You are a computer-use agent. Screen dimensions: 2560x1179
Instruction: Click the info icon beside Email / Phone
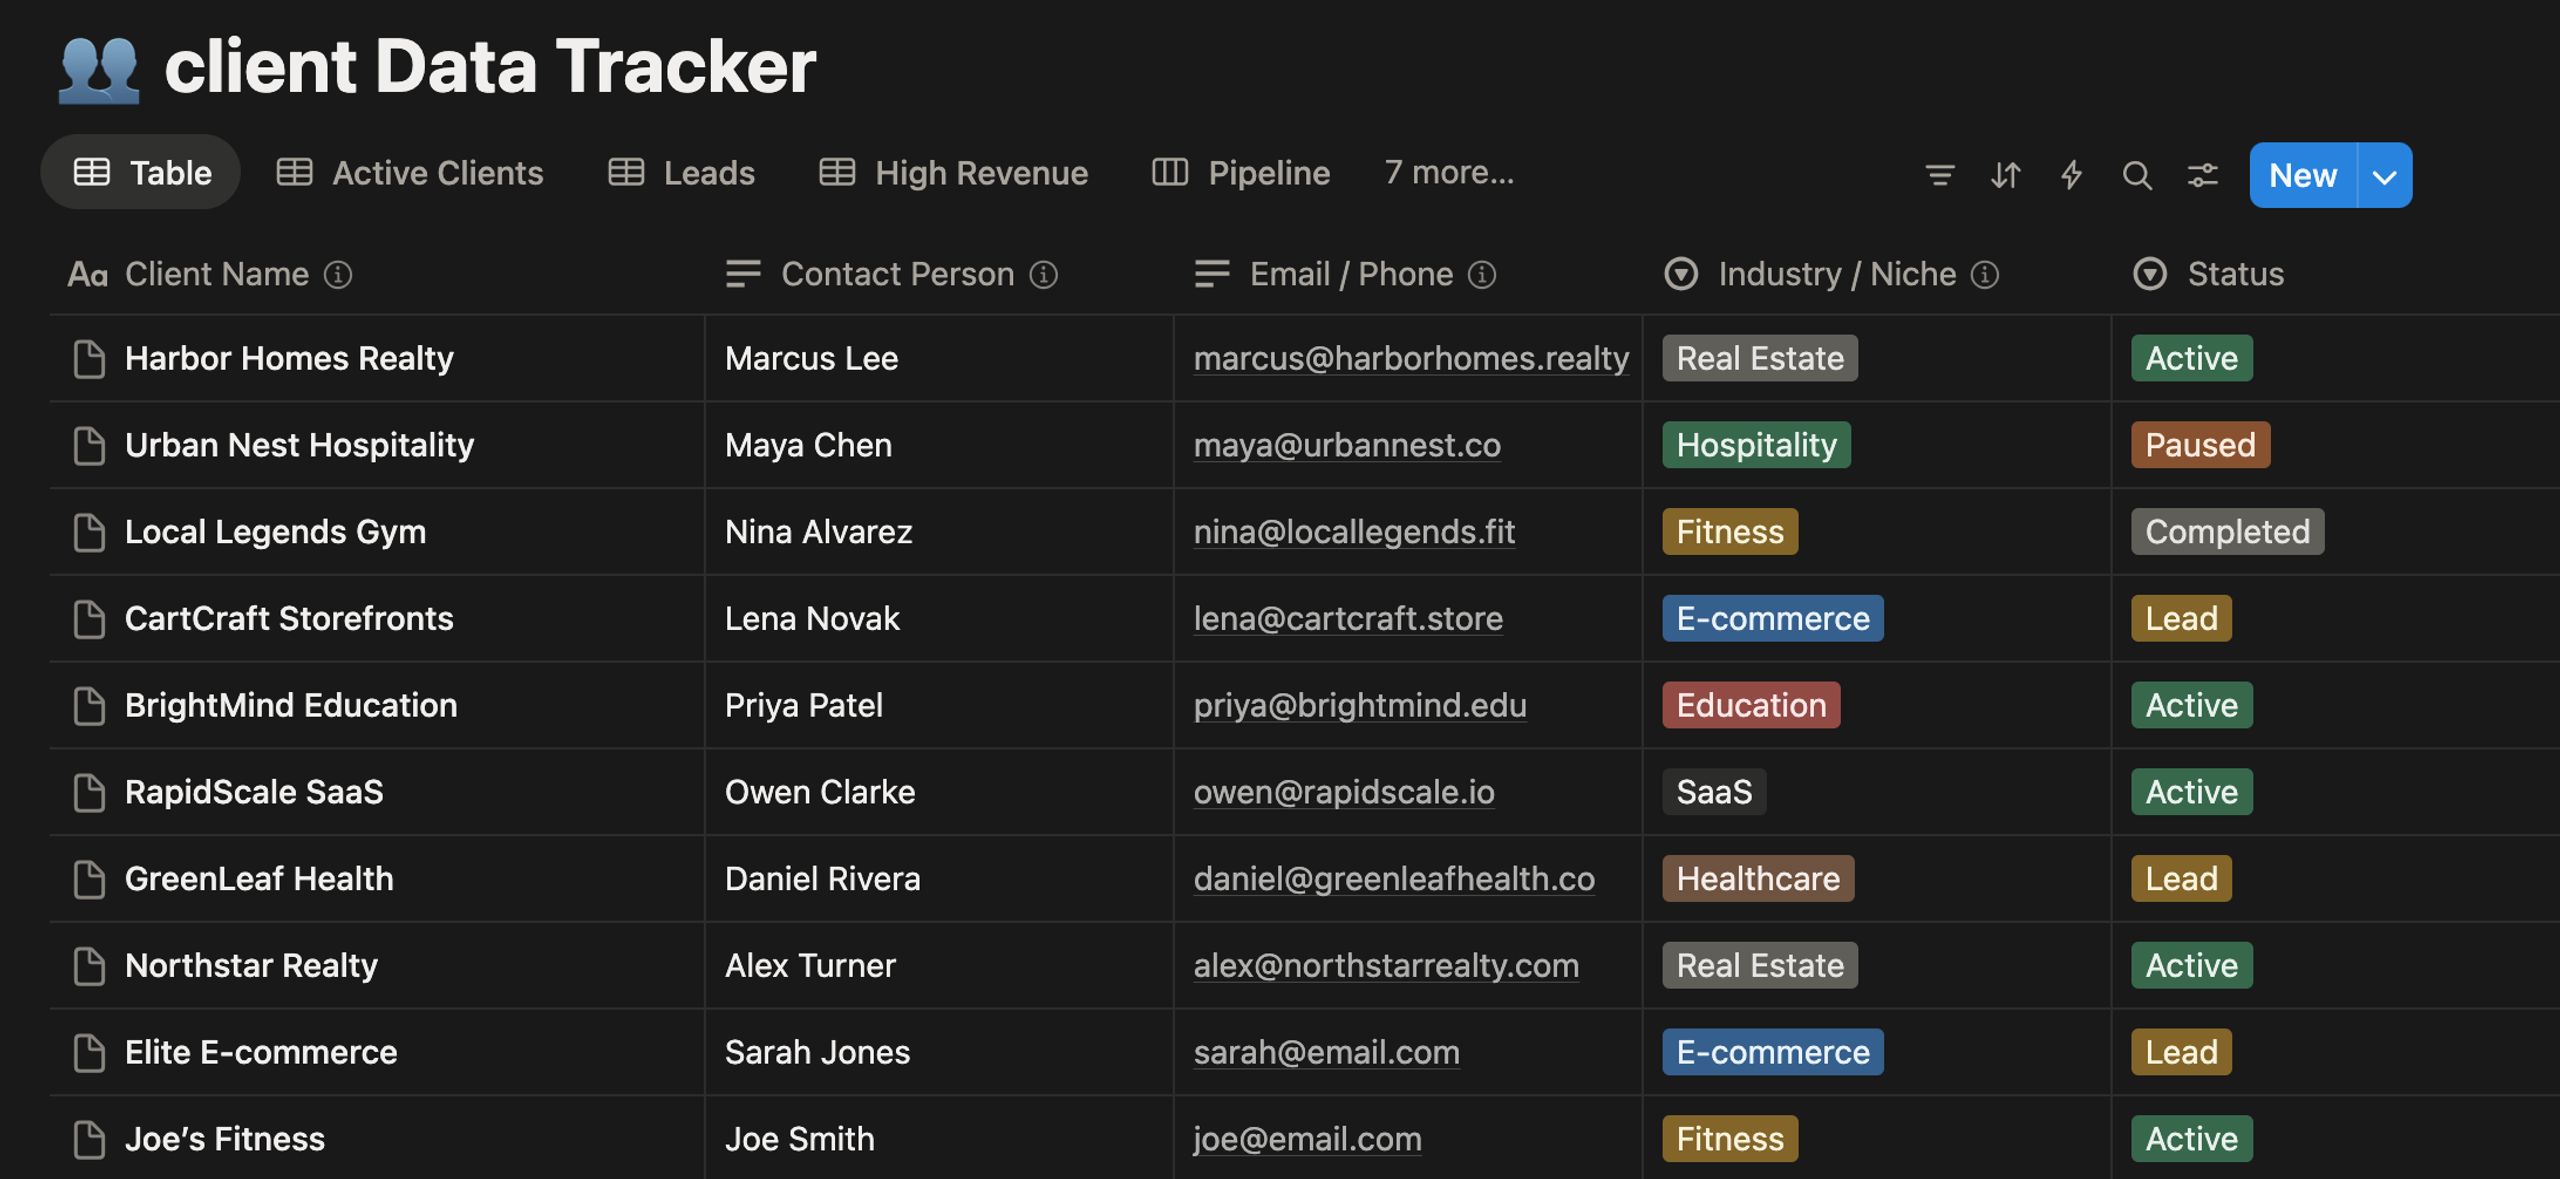[1482, 274]
